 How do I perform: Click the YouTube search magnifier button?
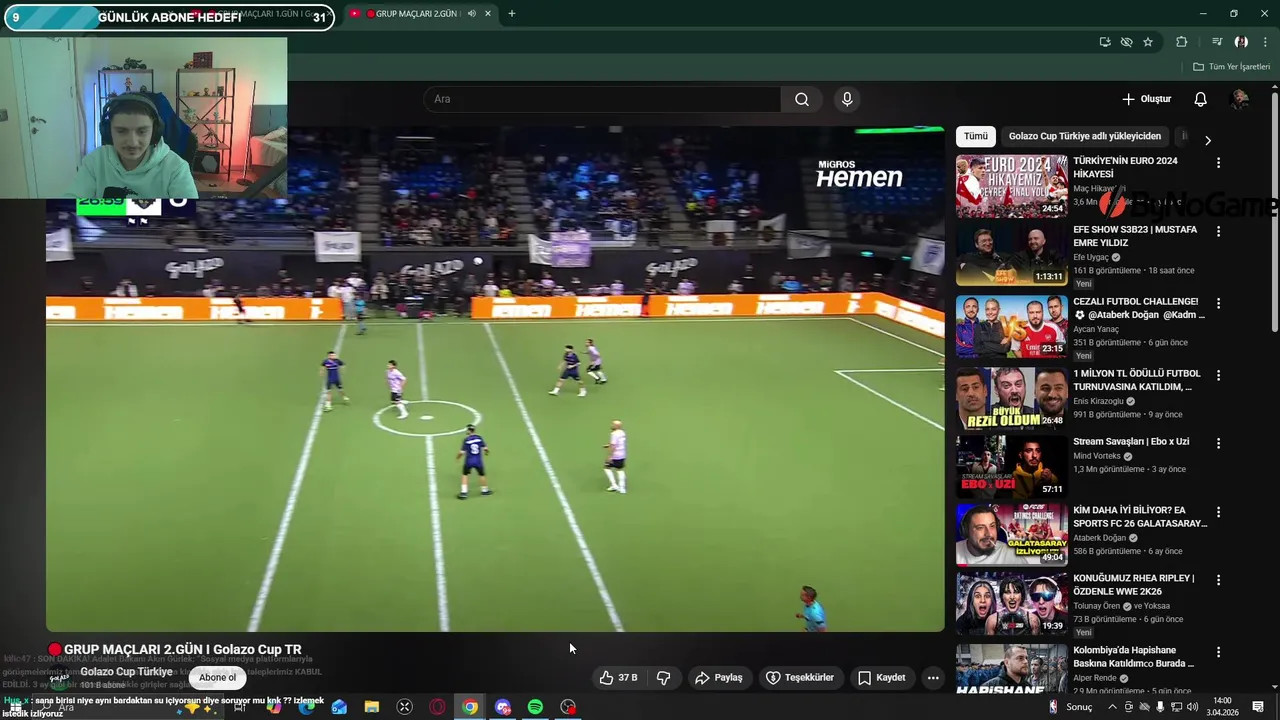point(801,99)
